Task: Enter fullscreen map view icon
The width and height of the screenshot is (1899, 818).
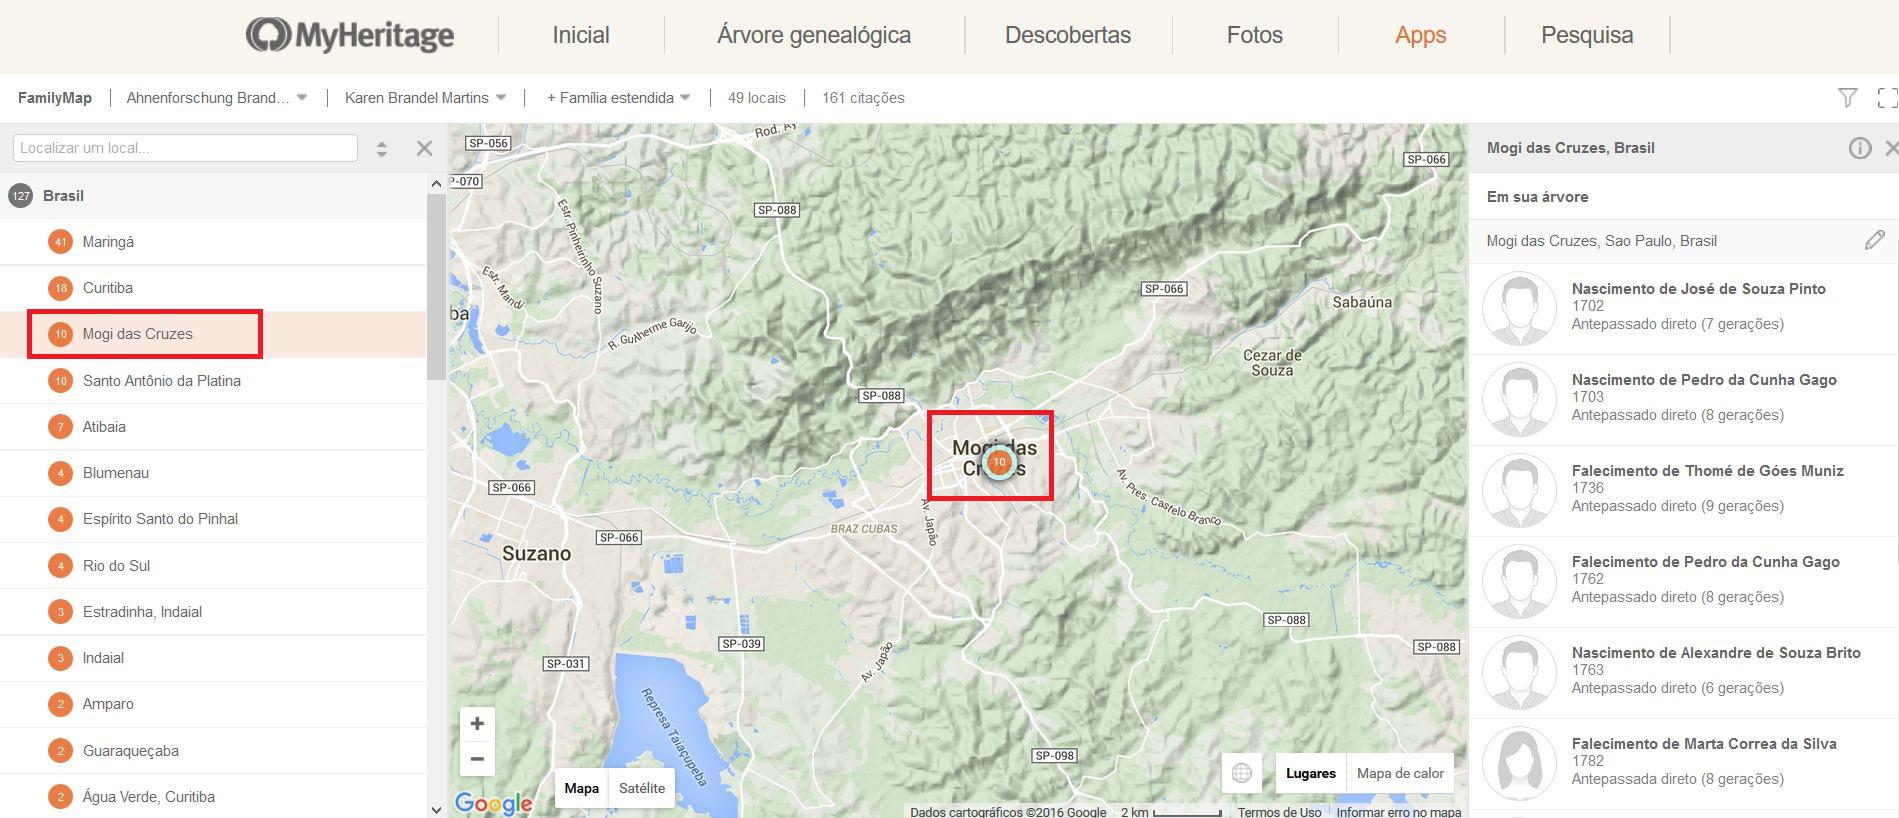Action: pyautogui.click(x=1887, y=98)
